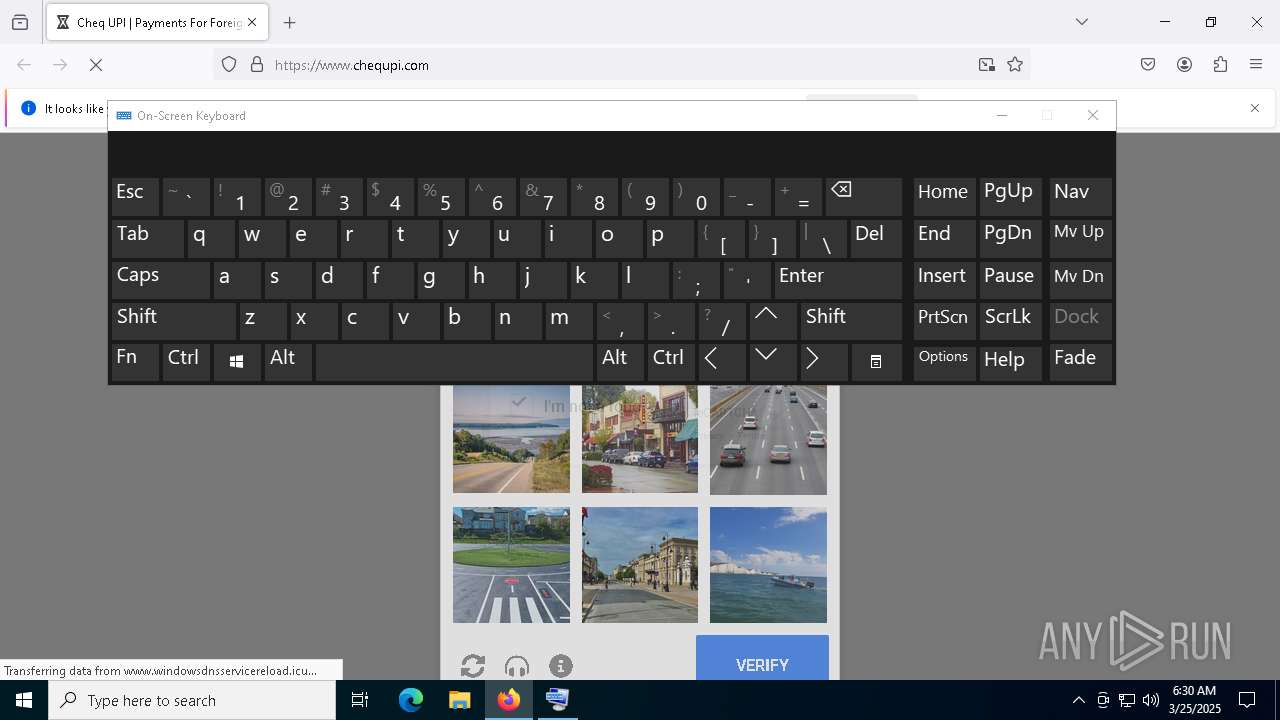Click the Del key on keyboard
The image size is (1280, 720).
point(876,238)
